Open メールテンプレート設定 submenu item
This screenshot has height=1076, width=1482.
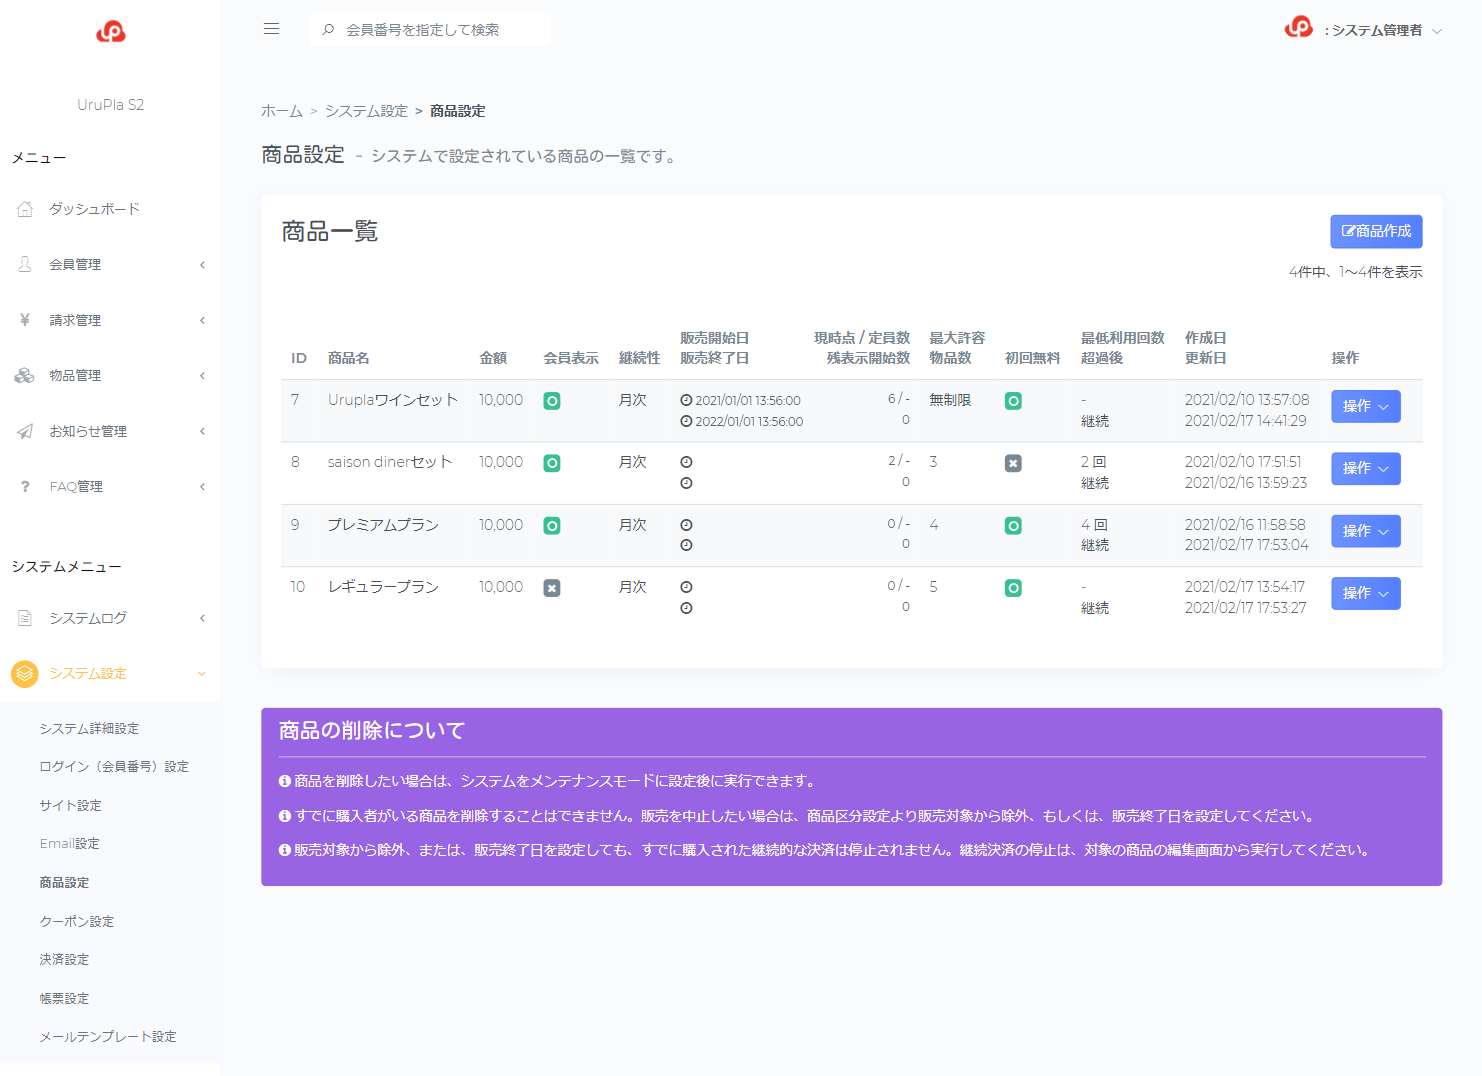click(x=108, y=1037)
